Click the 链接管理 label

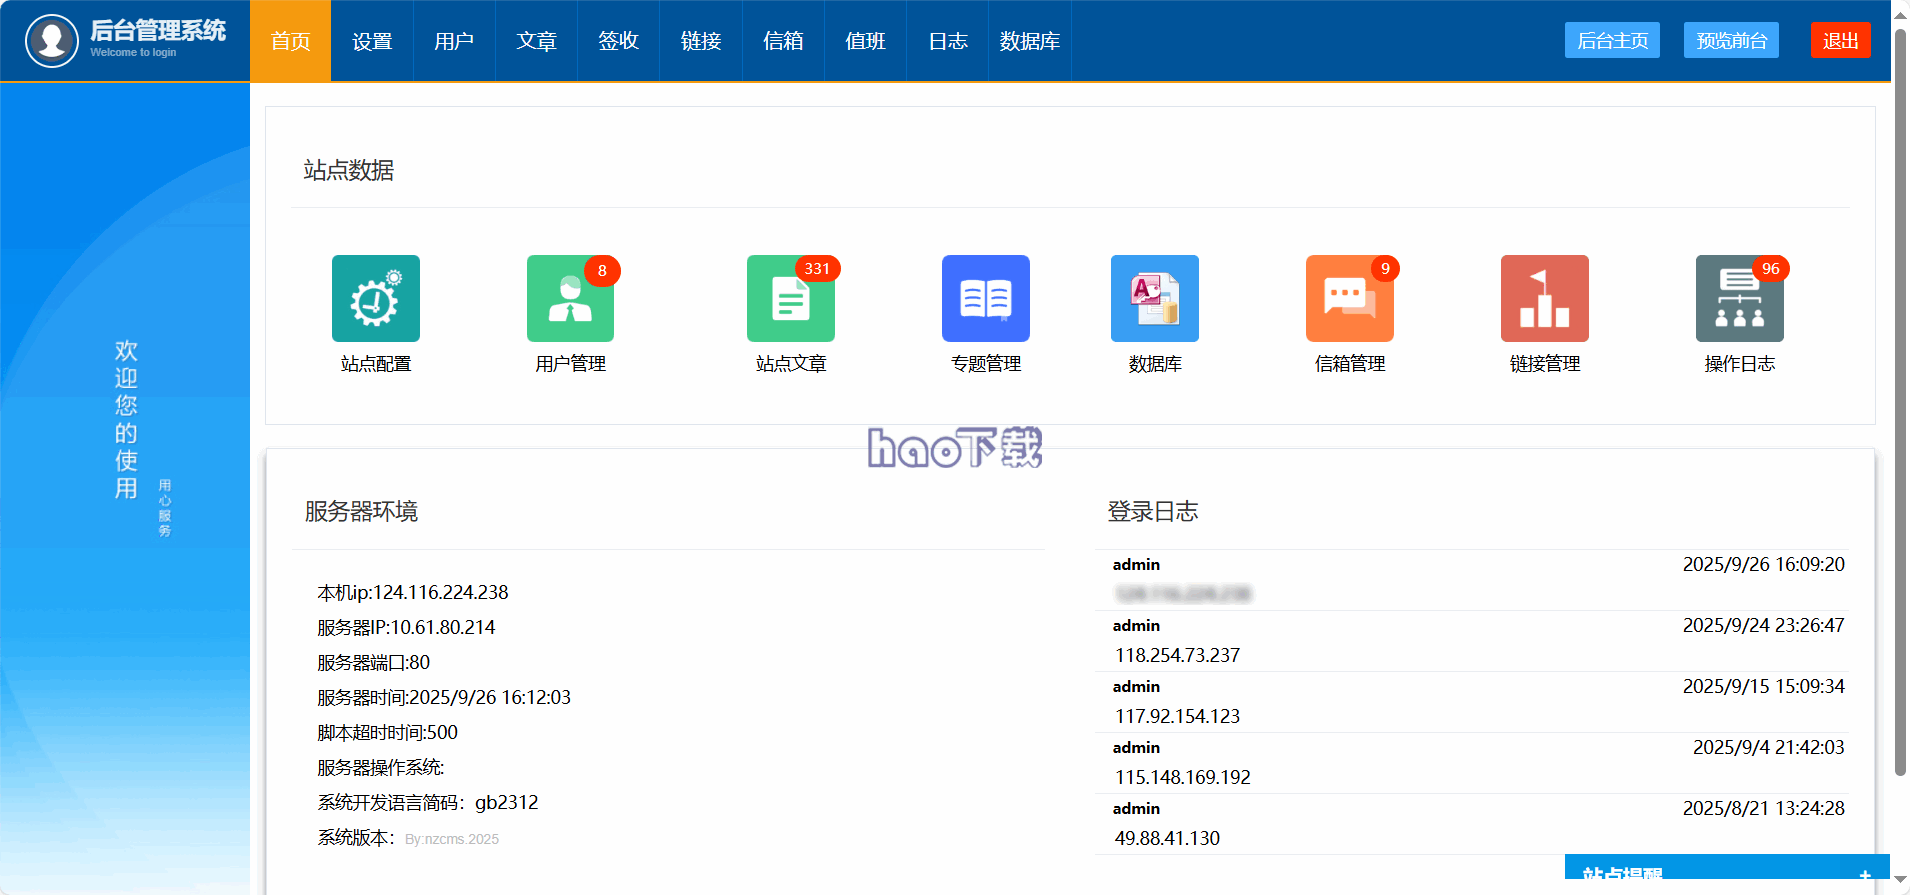coord(1545,364)
